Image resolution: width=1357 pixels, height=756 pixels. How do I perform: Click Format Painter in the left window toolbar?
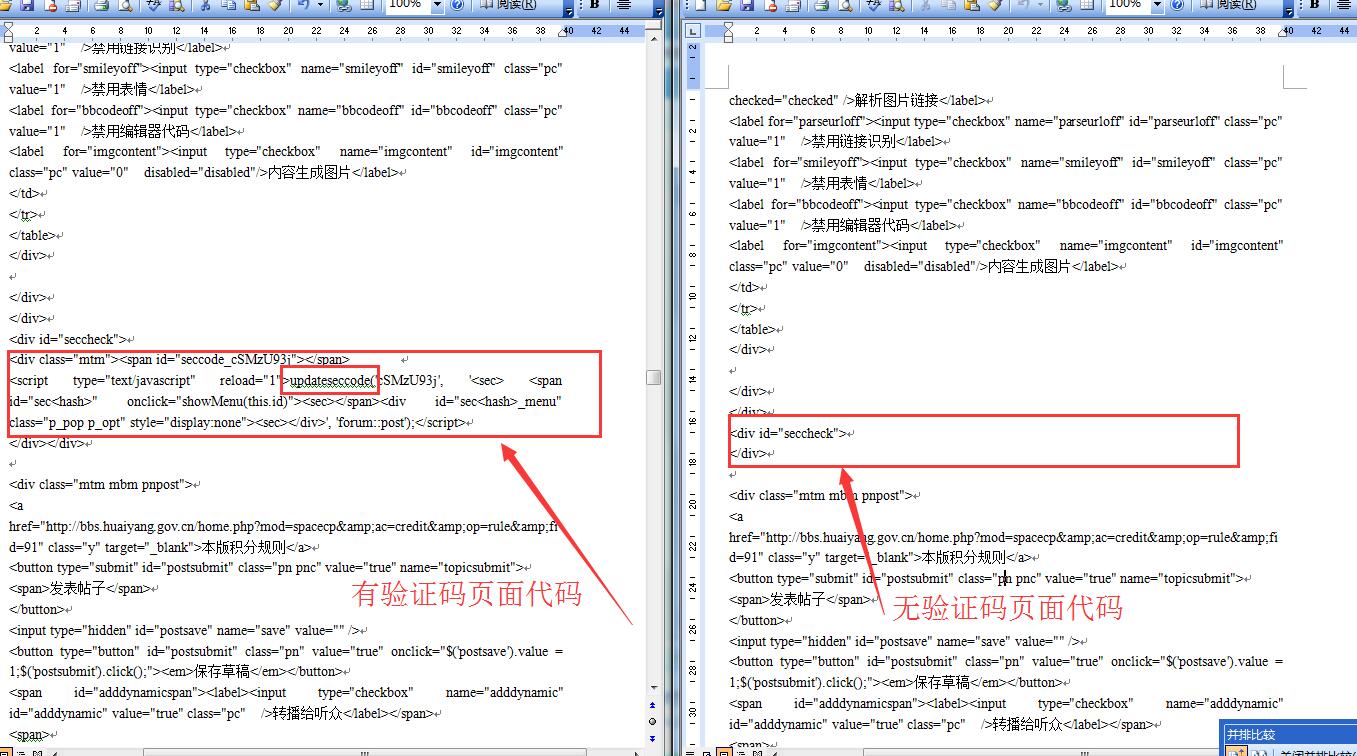coord(270,5)
